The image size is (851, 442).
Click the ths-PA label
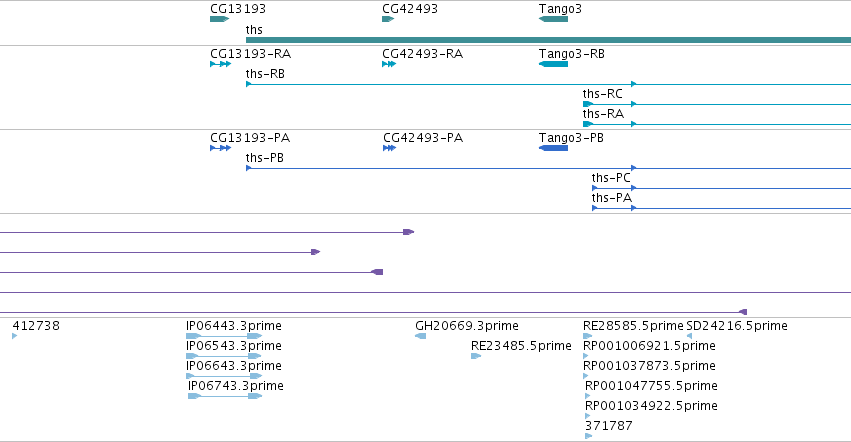click(x=612, y=198)
